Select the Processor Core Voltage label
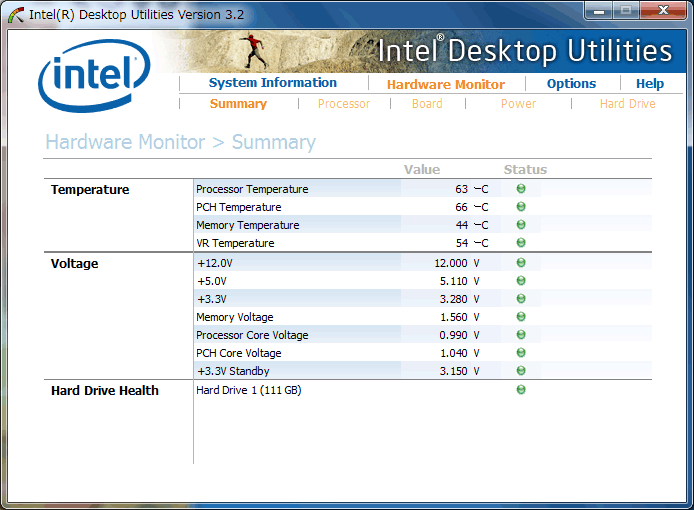This screenshot has width=694, height=510. [x=252, y=335]
